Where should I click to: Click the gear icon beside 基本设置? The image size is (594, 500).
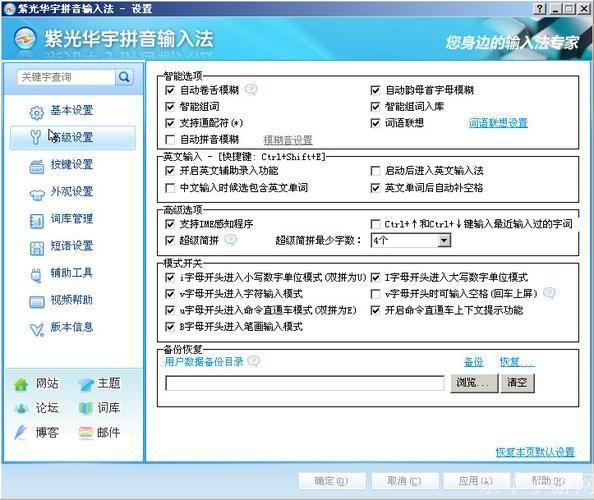(36, 112)
